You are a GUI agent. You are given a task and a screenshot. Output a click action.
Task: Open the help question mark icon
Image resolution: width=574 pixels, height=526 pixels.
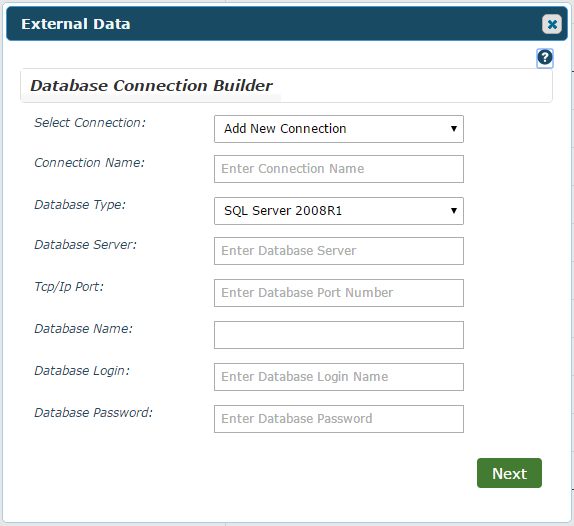coord(545,58)
